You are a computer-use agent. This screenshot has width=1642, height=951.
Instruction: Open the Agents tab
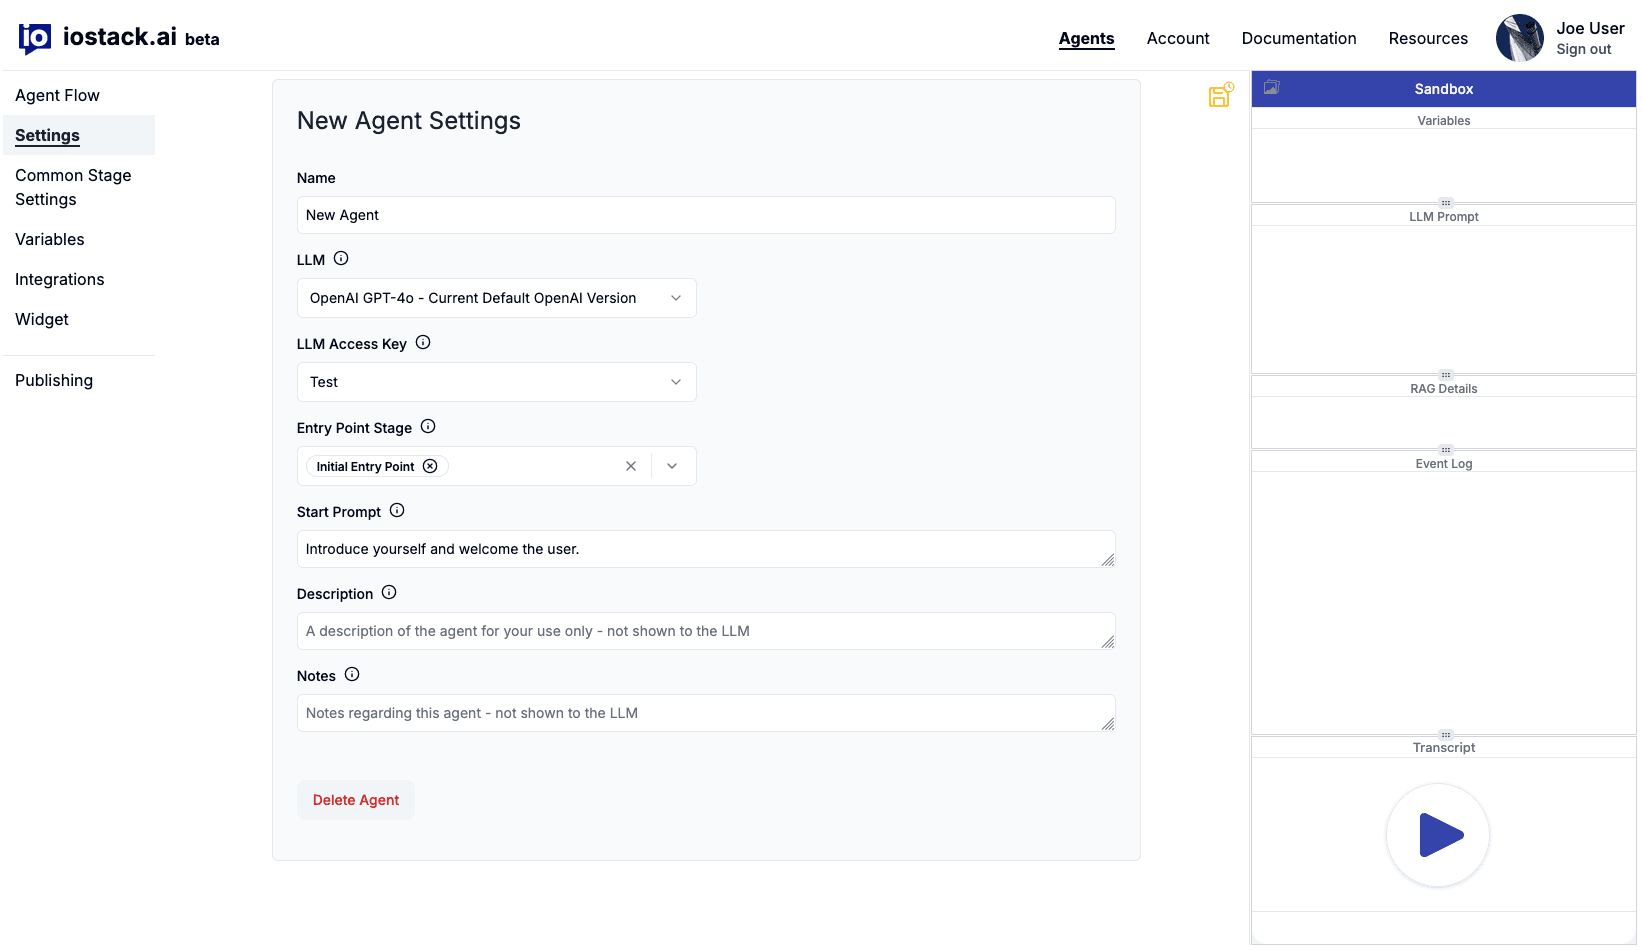click(x=1087, y=38)
